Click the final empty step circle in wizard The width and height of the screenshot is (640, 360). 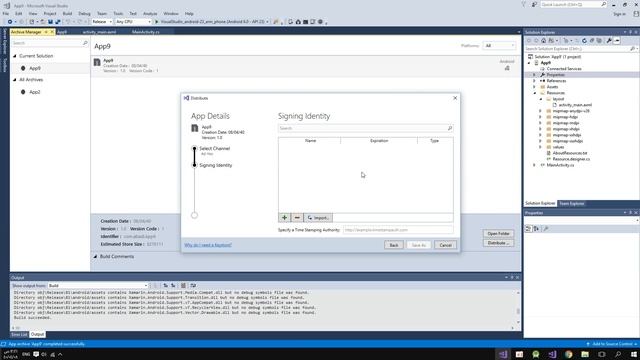pyautogui.click(x=194, y=215)
